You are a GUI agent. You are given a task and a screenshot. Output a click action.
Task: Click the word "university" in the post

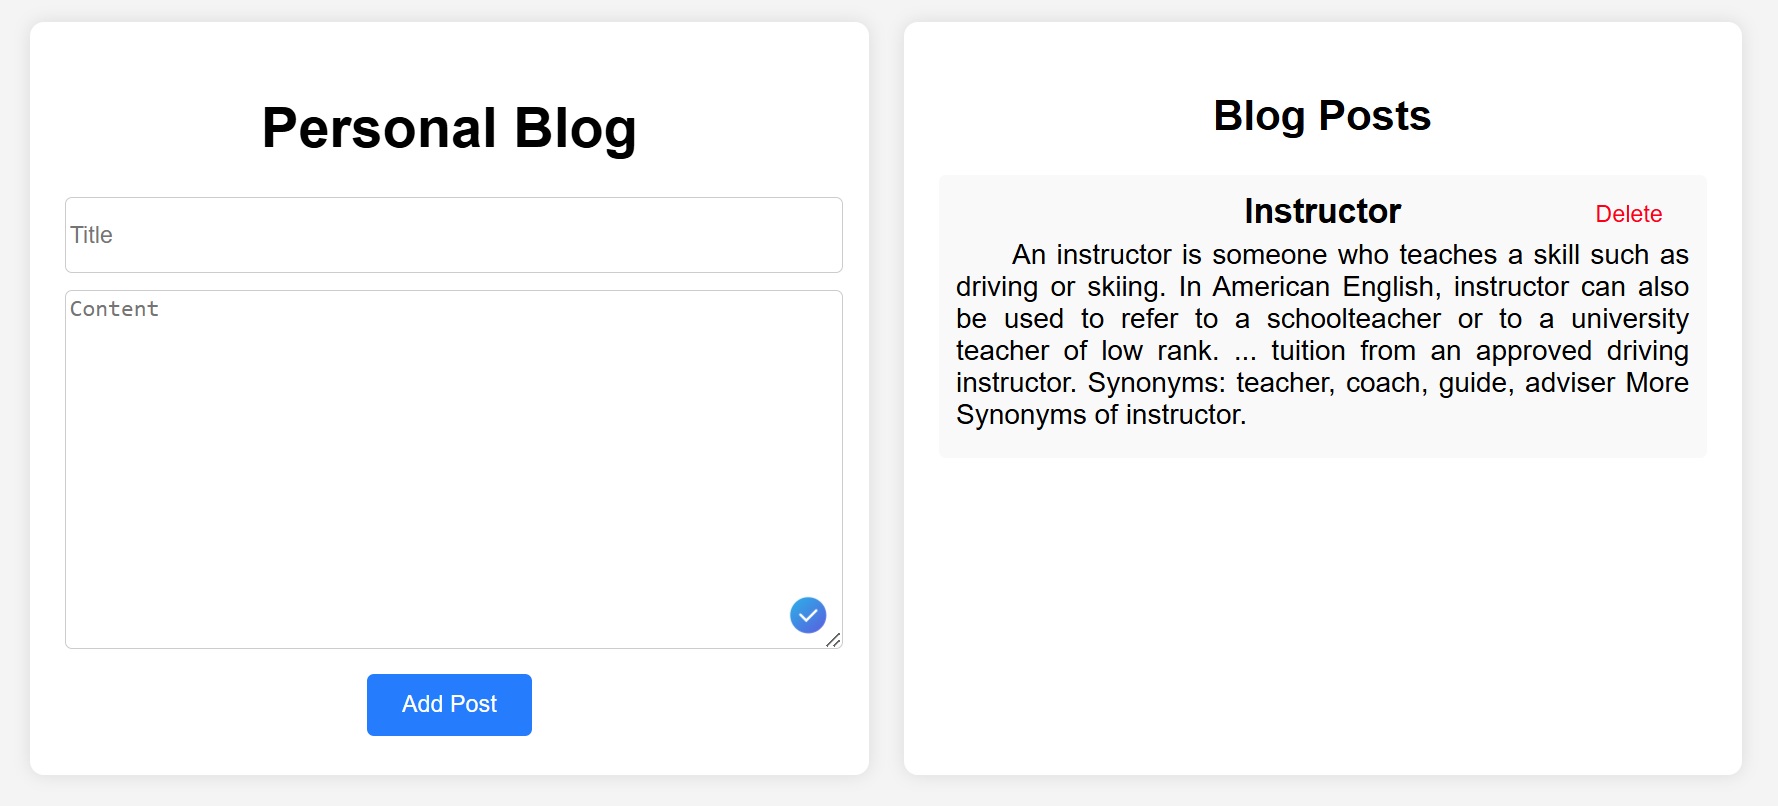1630,319
